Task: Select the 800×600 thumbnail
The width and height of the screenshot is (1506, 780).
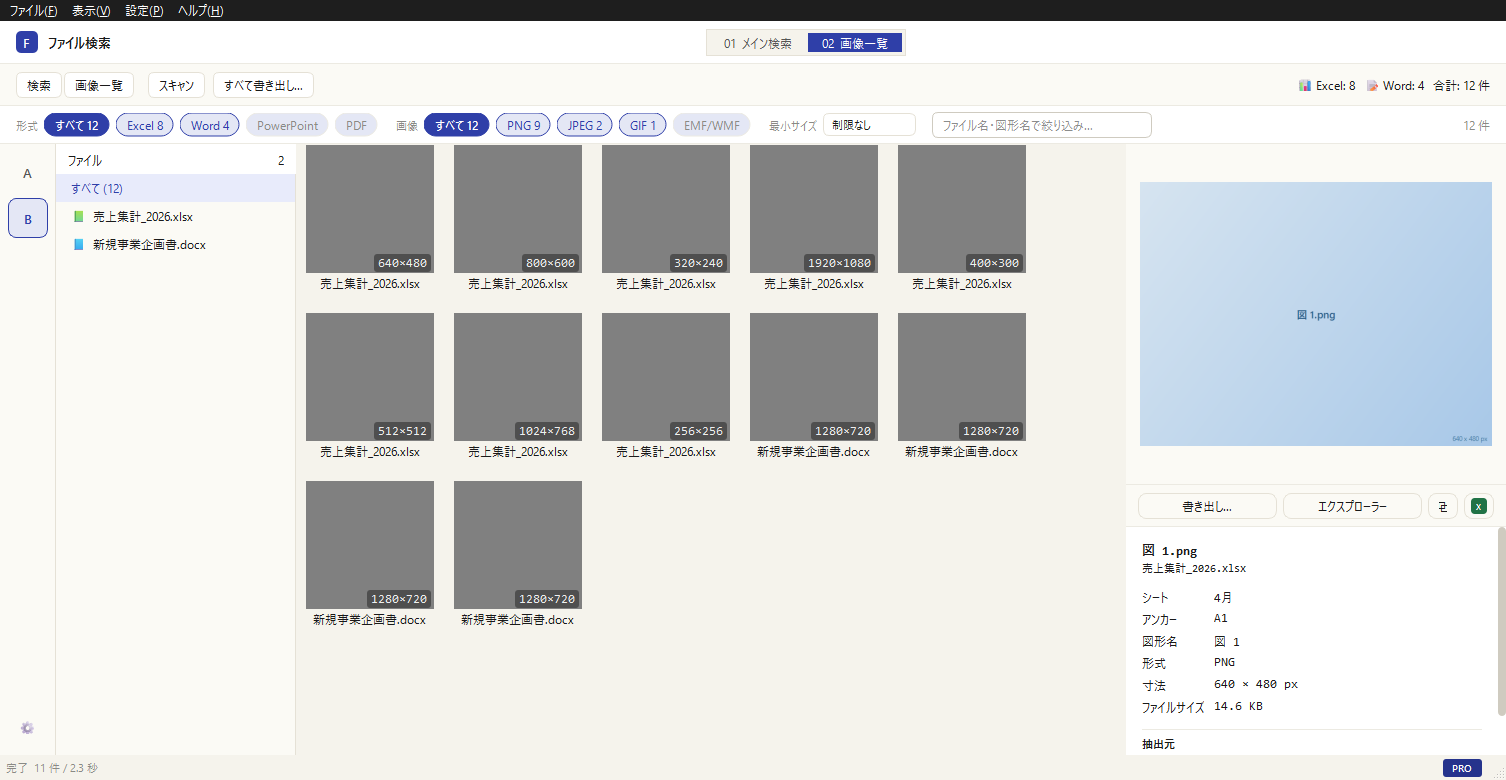Action: pyautogui.click(x=518, y=209)
